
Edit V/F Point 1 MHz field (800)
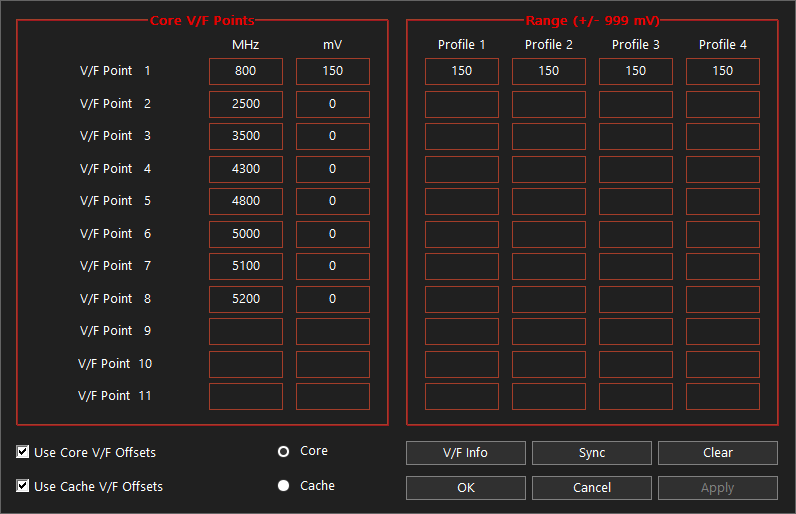click(x=246, y=71)
